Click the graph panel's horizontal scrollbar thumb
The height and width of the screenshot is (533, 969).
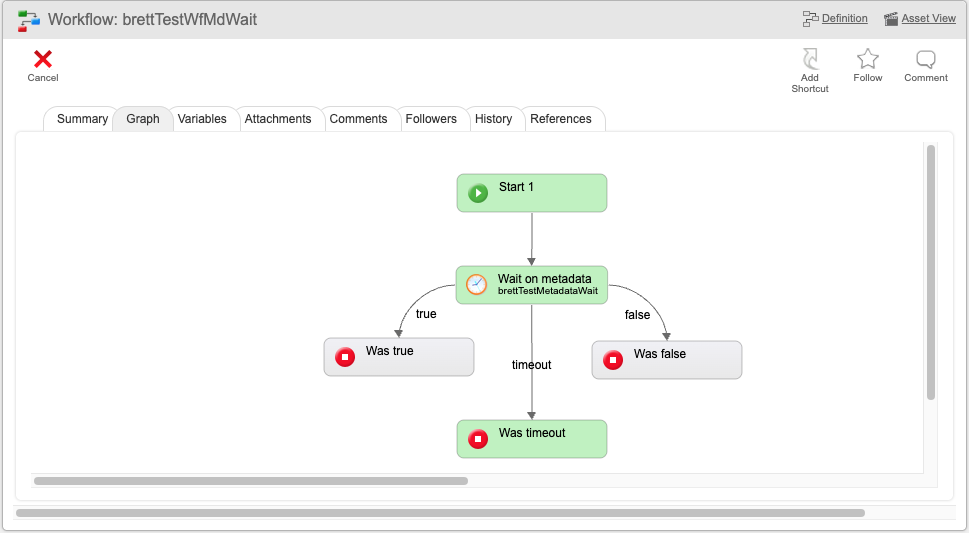tap(251, 481)
